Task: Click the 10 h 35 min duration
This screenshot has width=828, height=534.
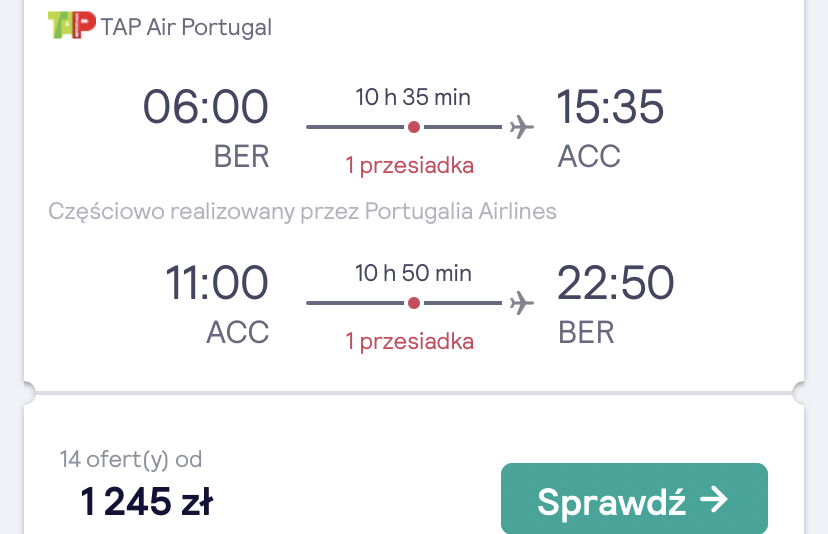Action: point(413,97)
